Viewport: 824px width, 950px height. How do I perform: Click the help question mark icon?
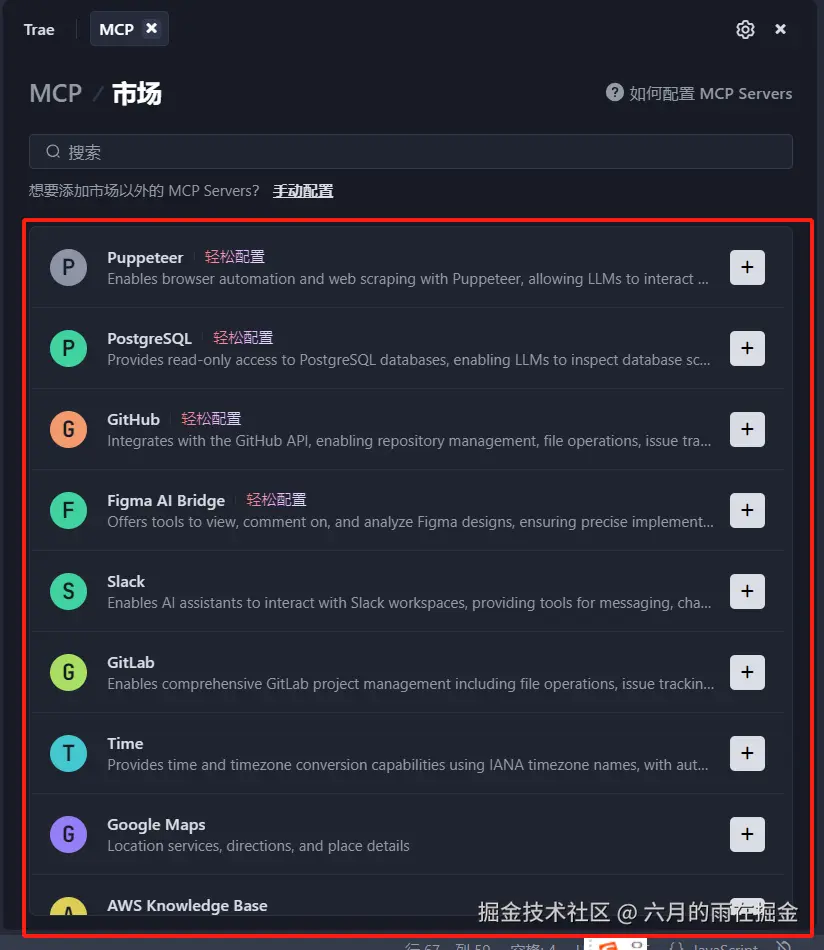click(615, 93)
